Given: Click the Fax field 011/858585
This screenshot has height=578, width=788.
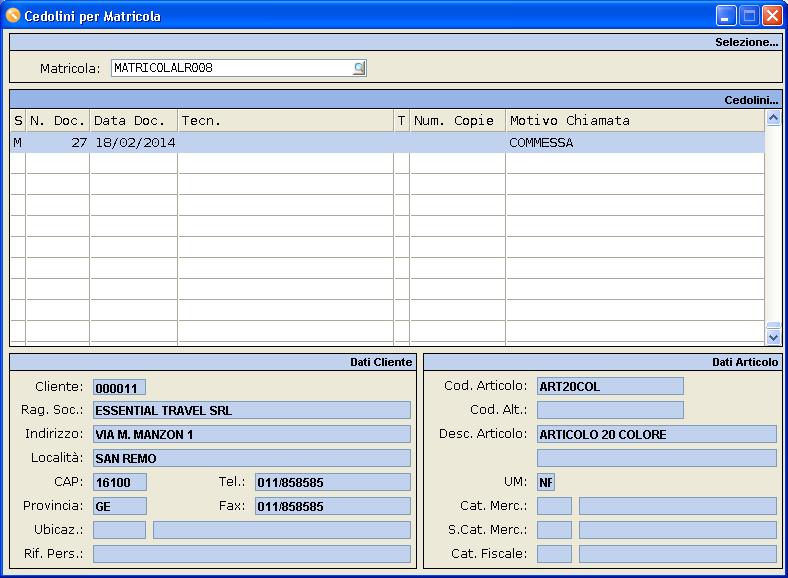Looking at the screenshot, I should (333, 506).
